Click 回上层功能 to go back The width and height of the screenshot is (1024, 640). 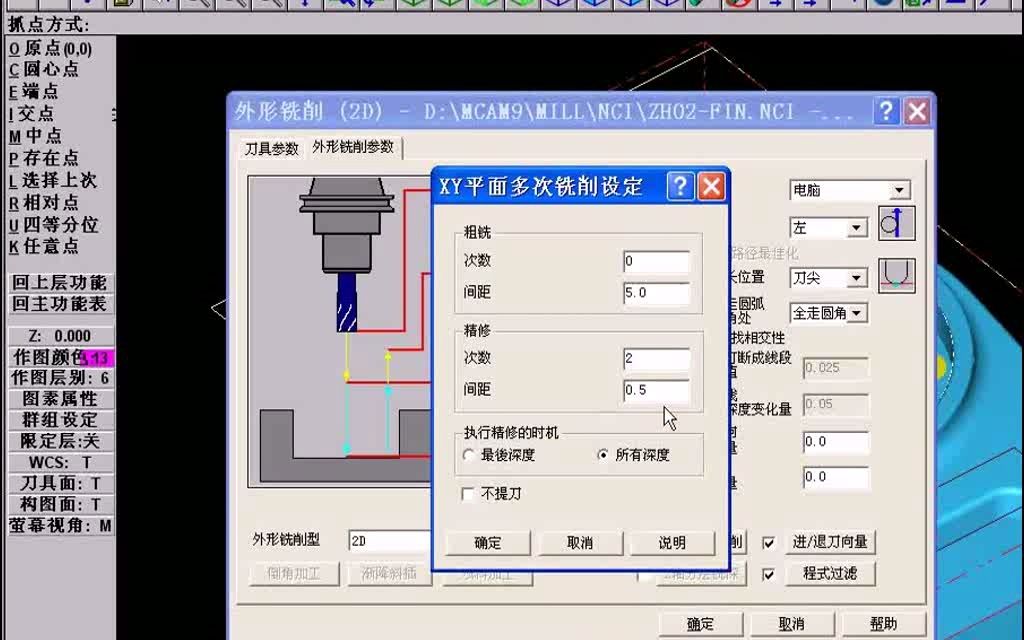pos(60,283)
